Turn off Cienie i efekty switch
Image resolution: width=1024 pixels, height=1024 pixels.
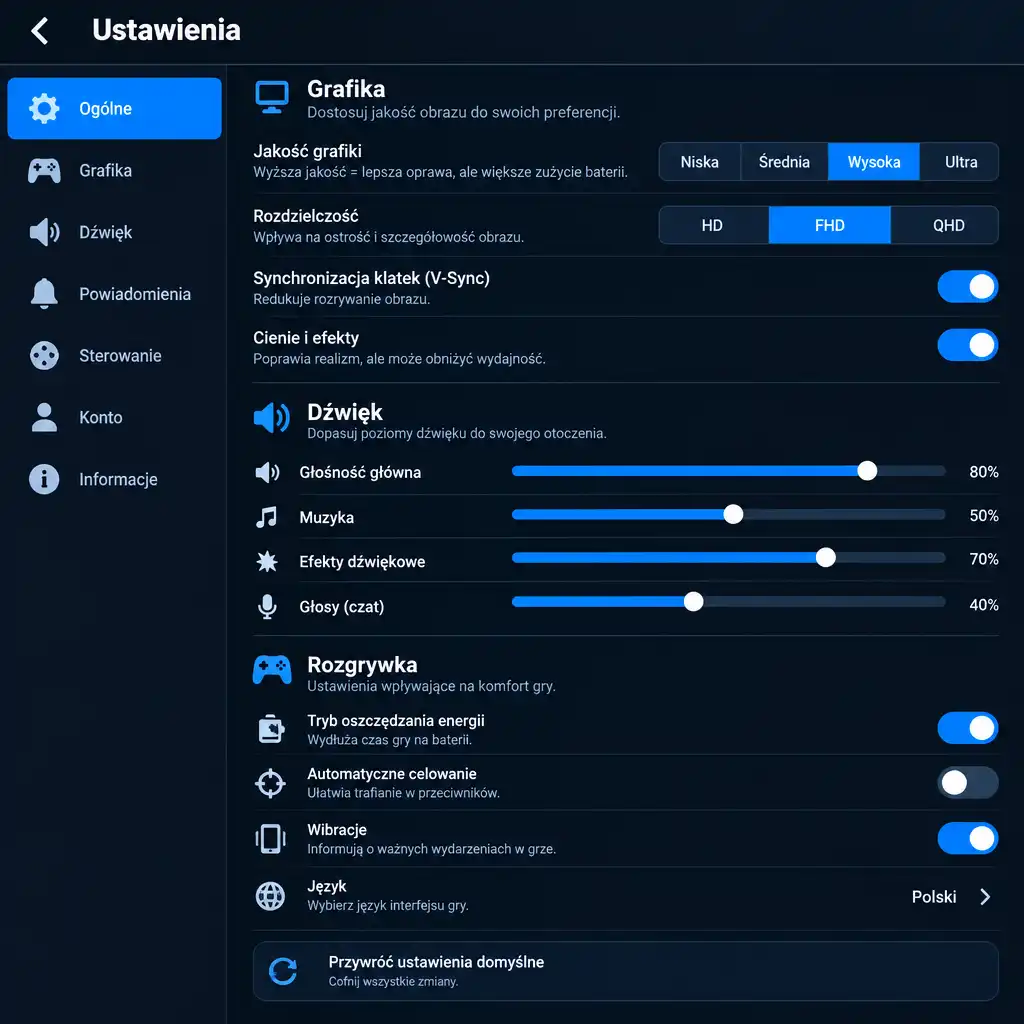pos(967,345)
